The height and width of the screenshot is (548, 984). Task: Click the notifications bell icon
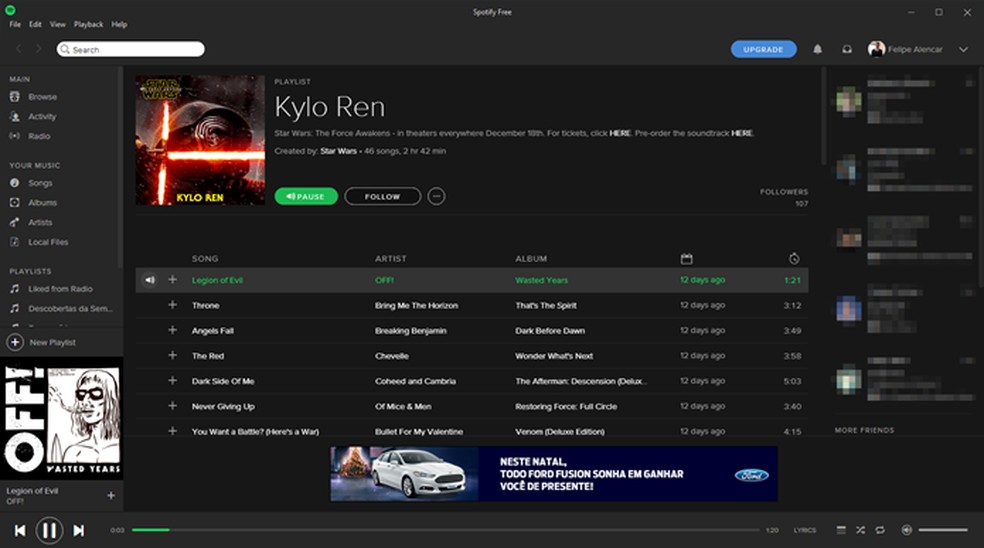818,49
